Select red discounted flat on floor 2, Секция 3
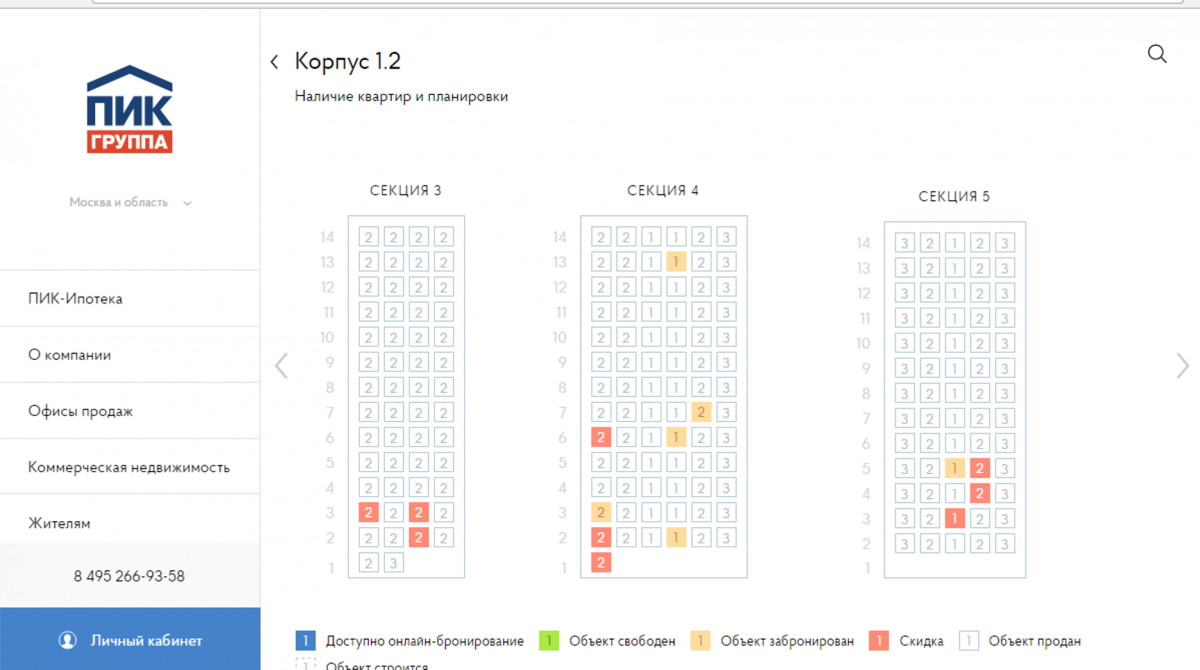 tap(419, 538)
